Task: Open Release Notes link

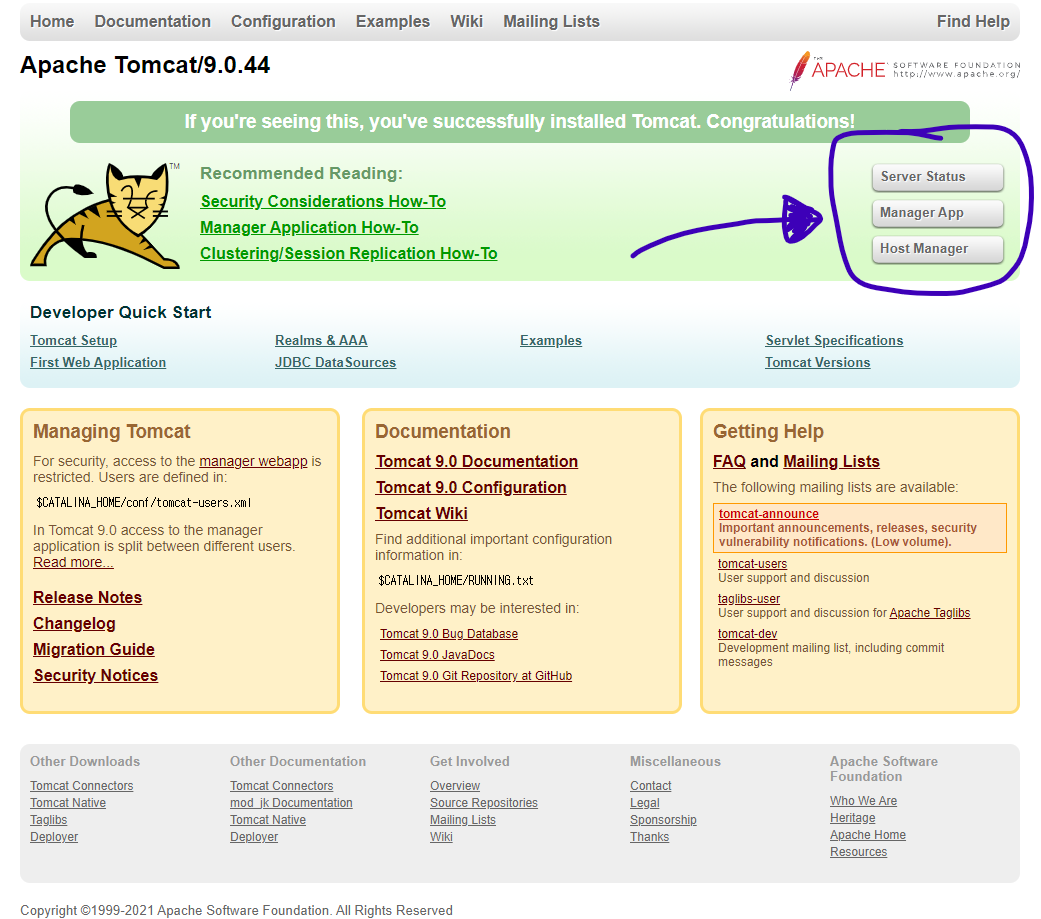Action: click(x=88, y=597)
